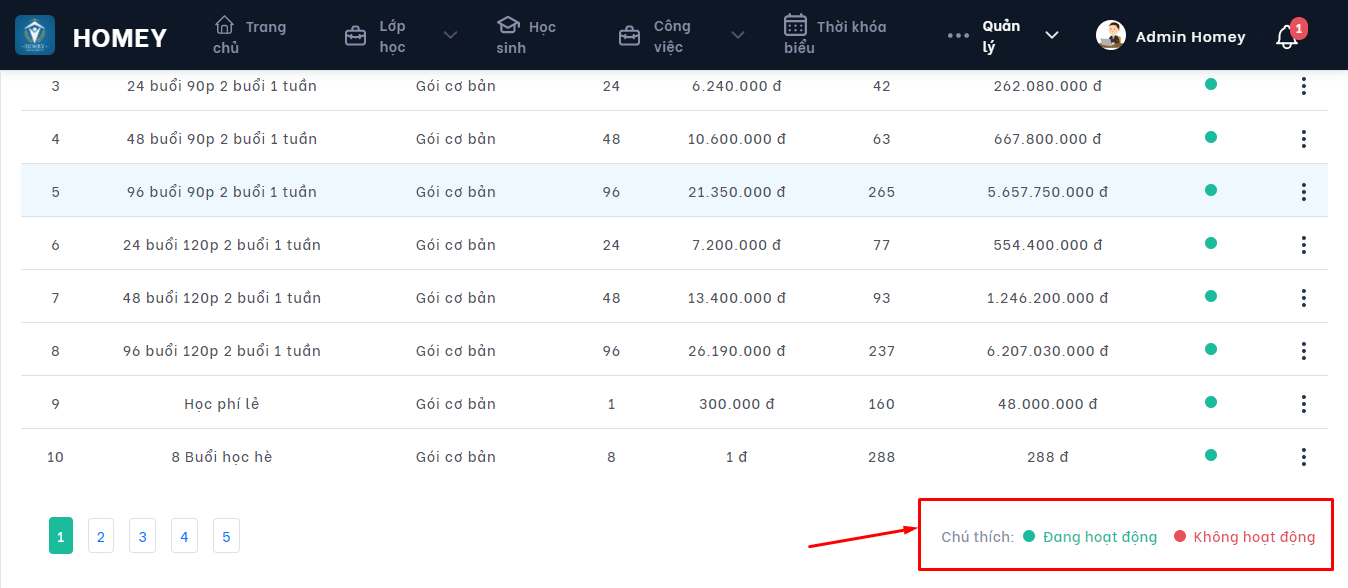Expand the Công việc dropdown menu
This screenshot has width=1348, height=588.
(737, 36)
